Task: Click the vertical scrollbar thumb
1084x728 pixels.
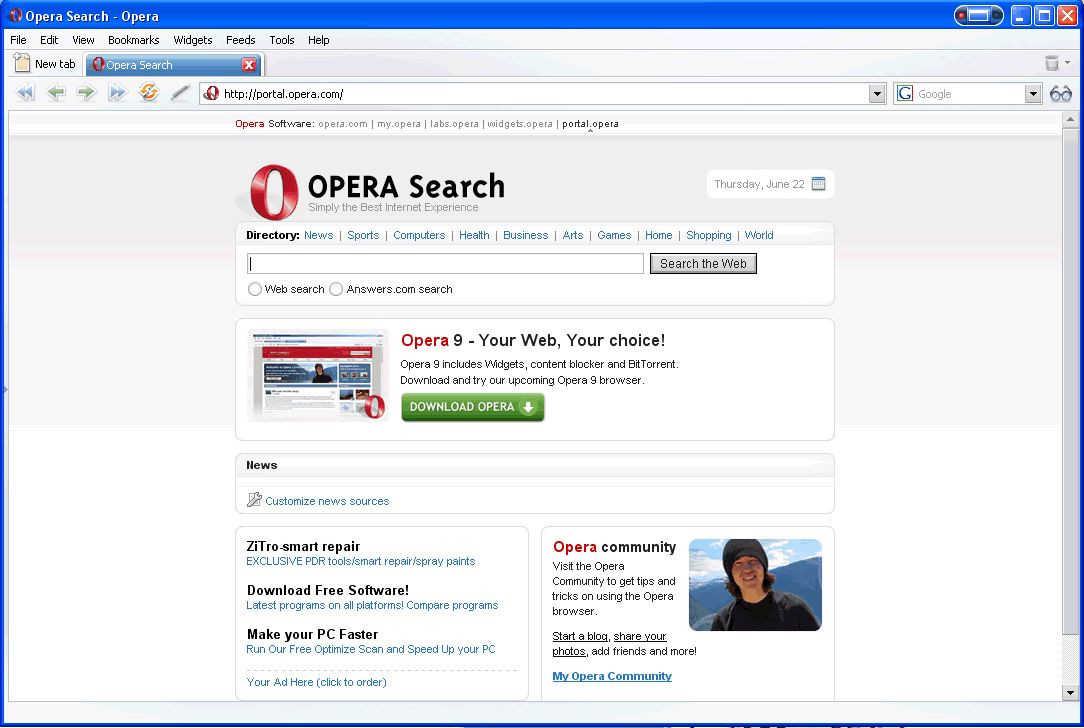Action: click(1070, 381)
